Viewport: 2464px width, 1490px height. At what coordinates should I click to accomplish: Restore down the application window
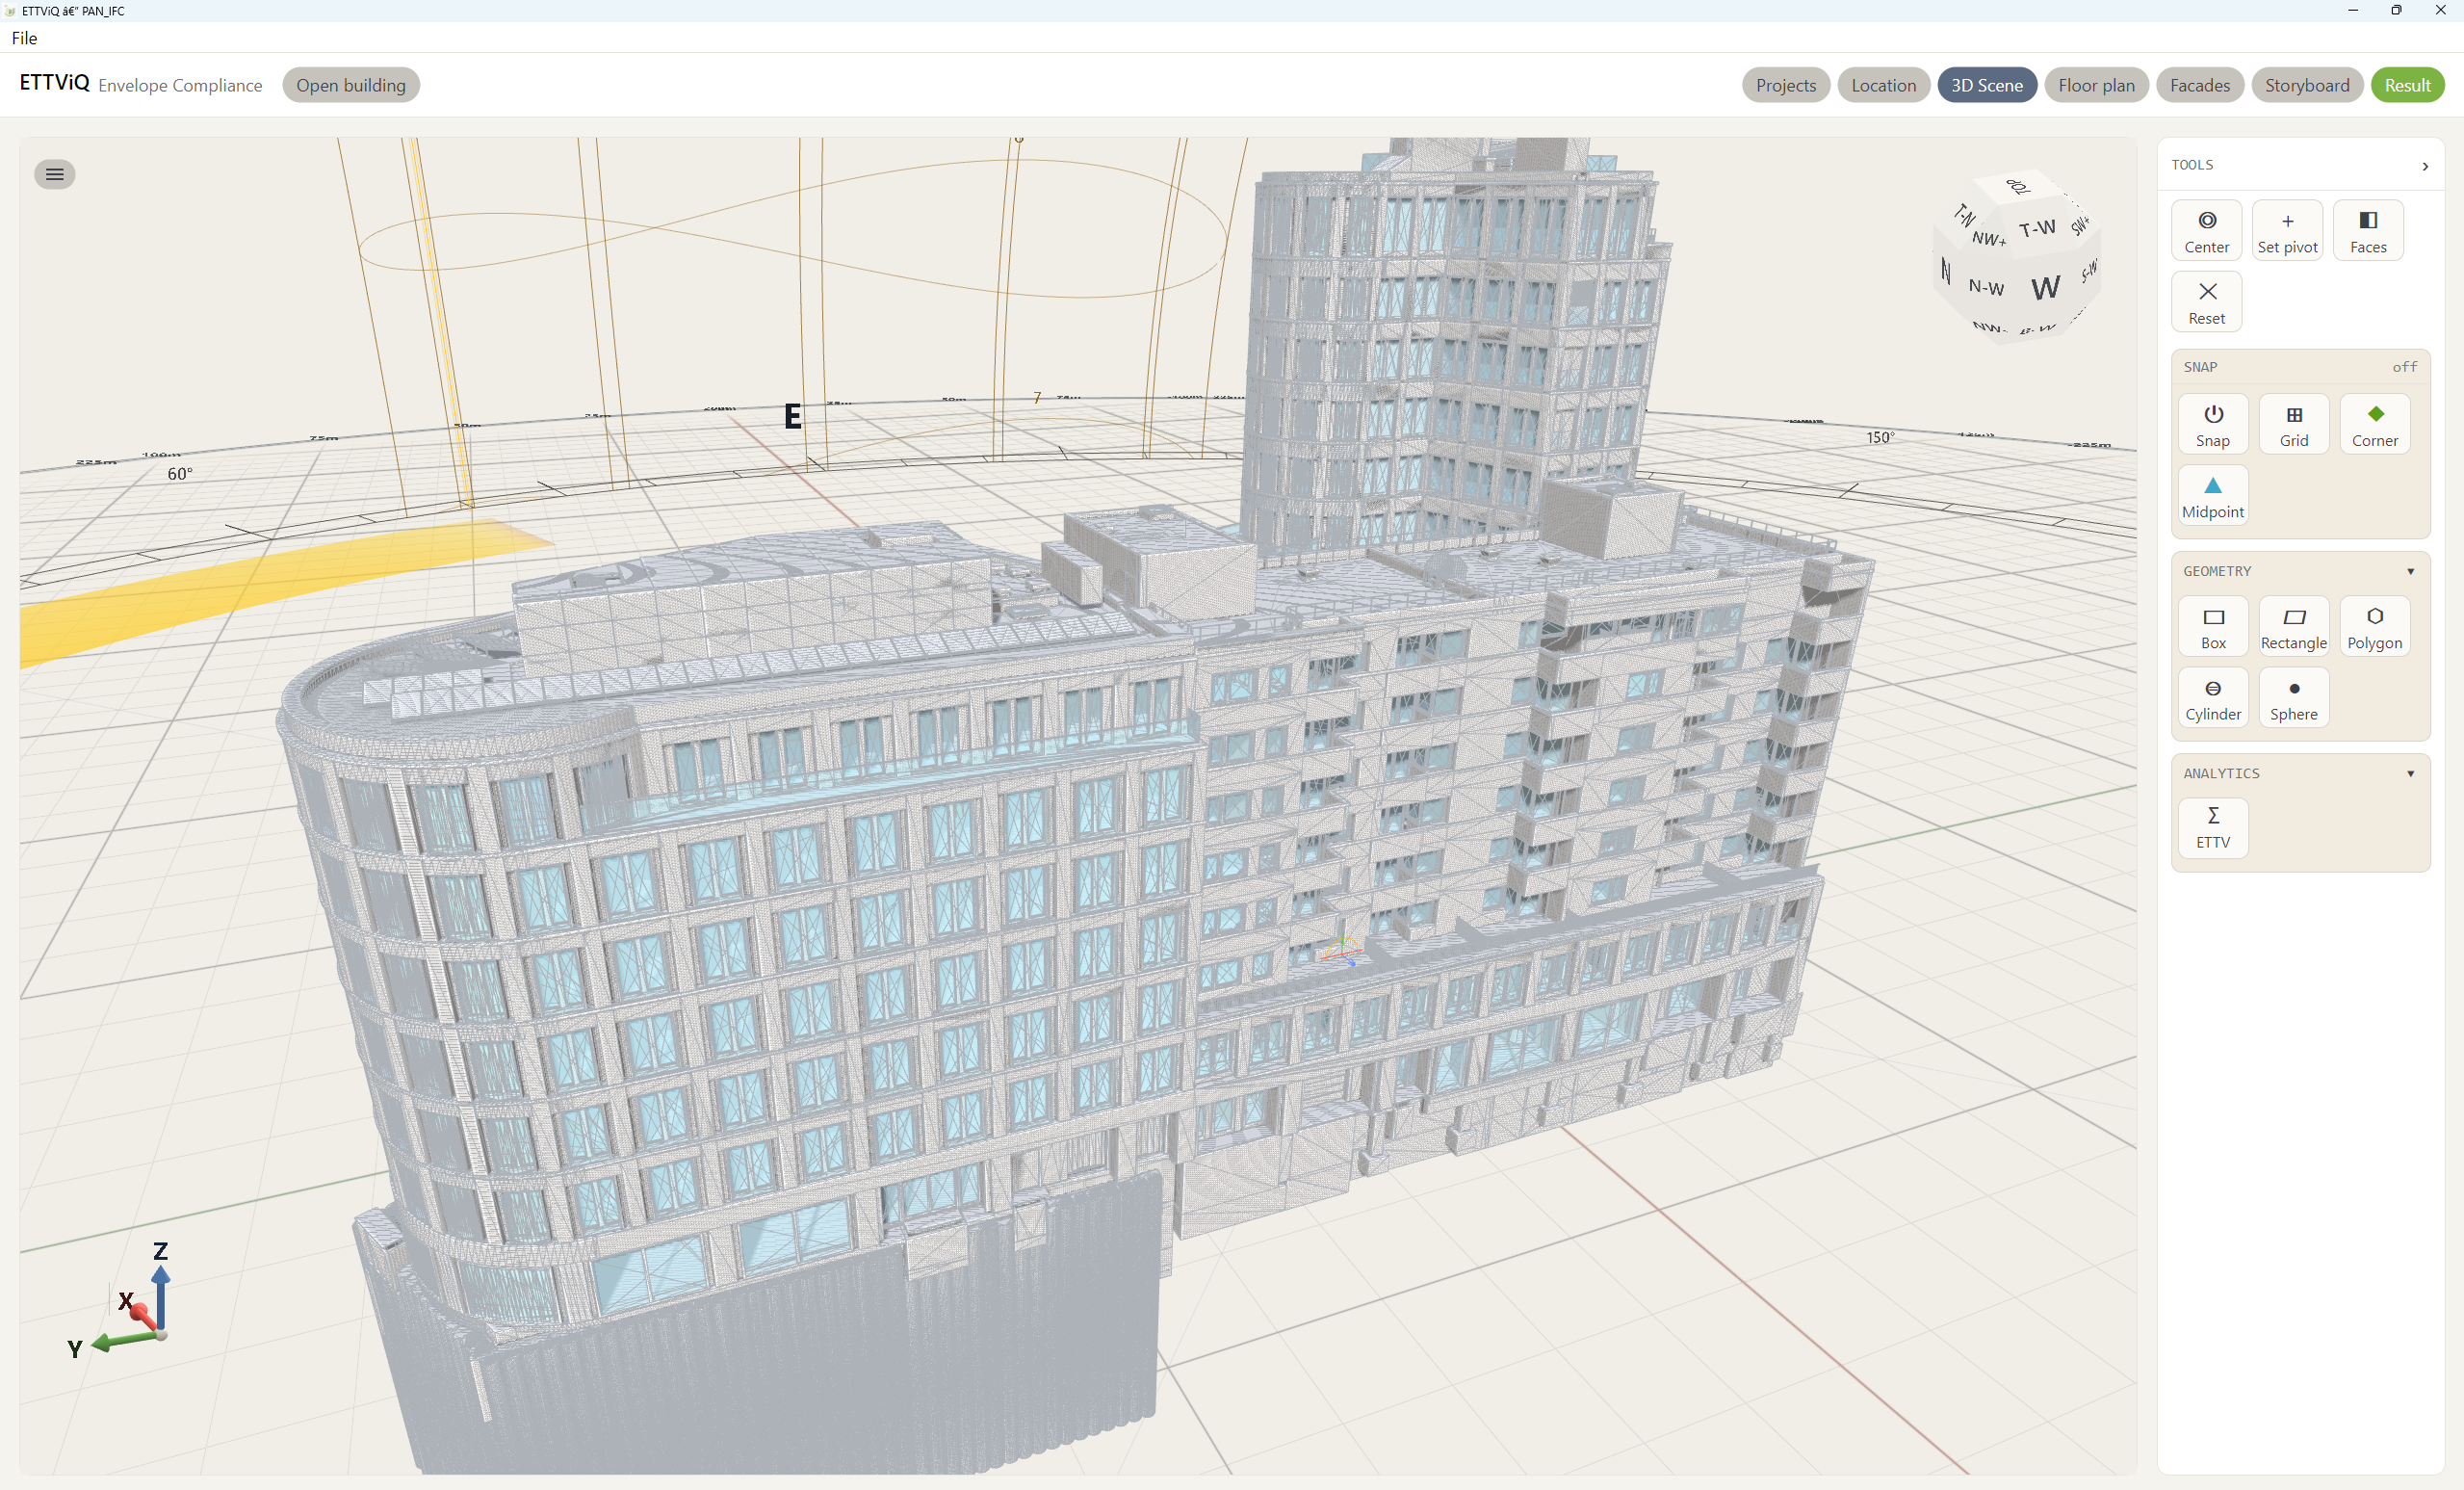click(x=2396, y=10)
